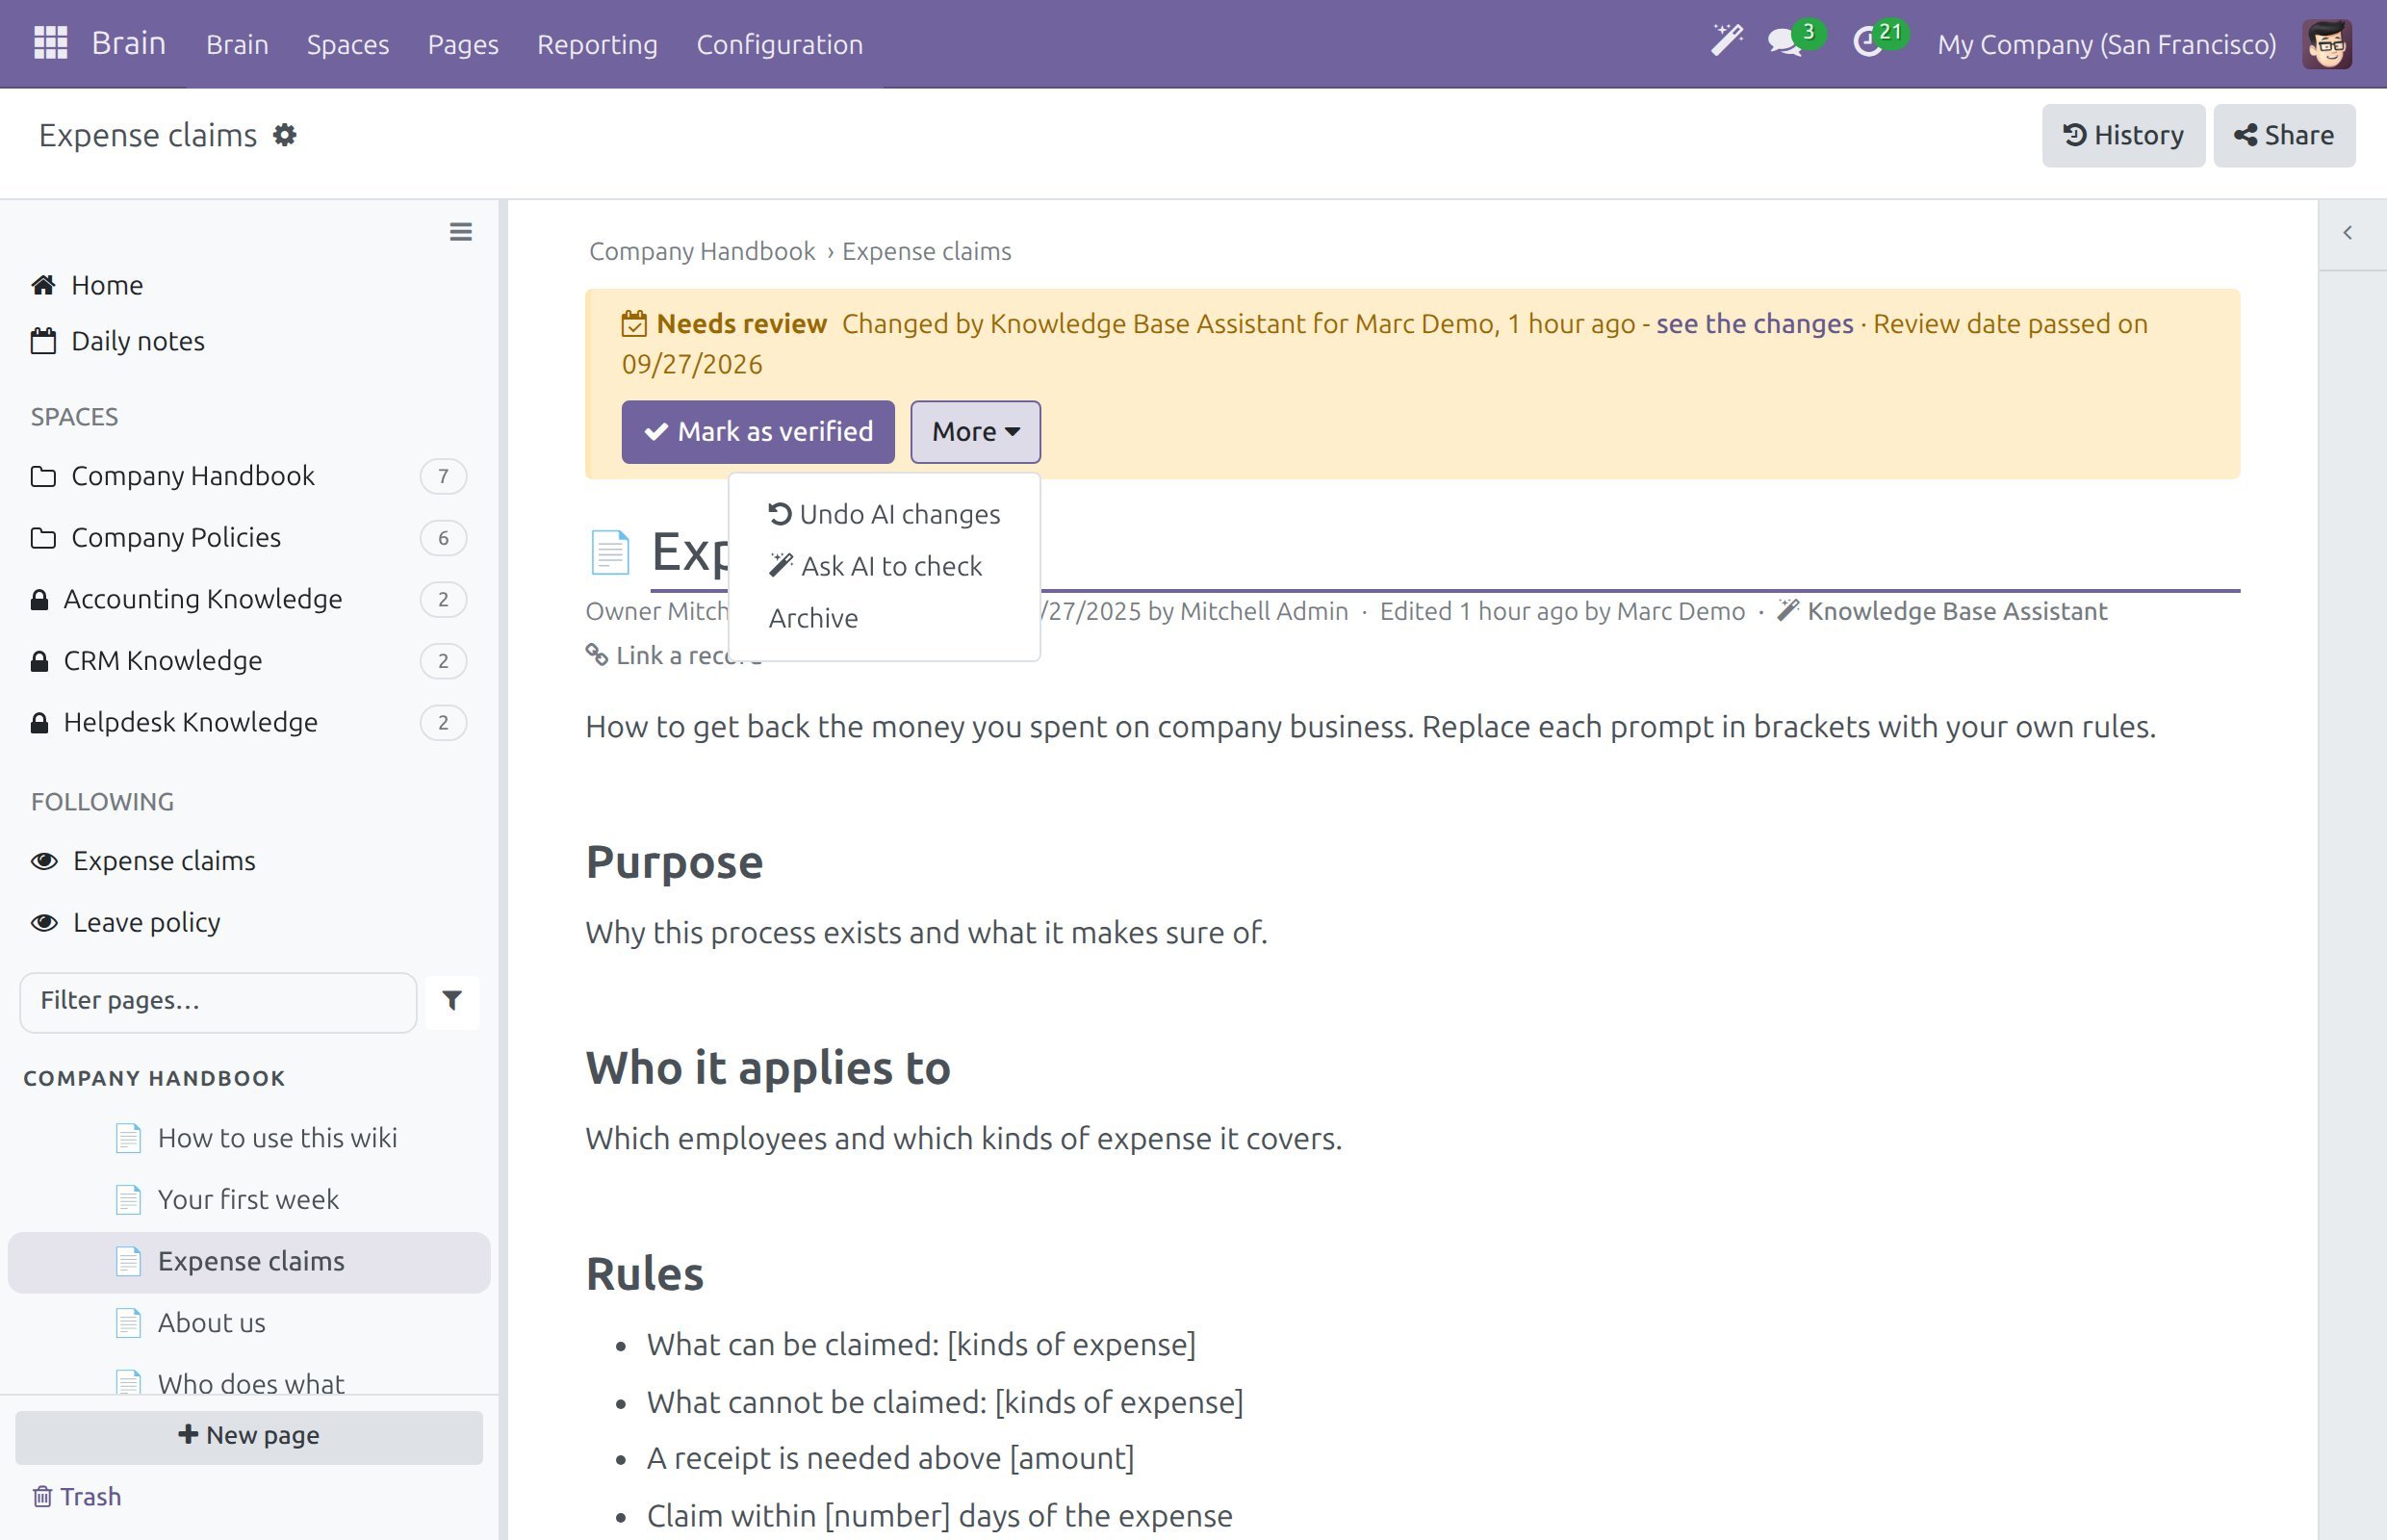Open the Pages menu
The image size is (2387, 1540).
coord(463,44)
